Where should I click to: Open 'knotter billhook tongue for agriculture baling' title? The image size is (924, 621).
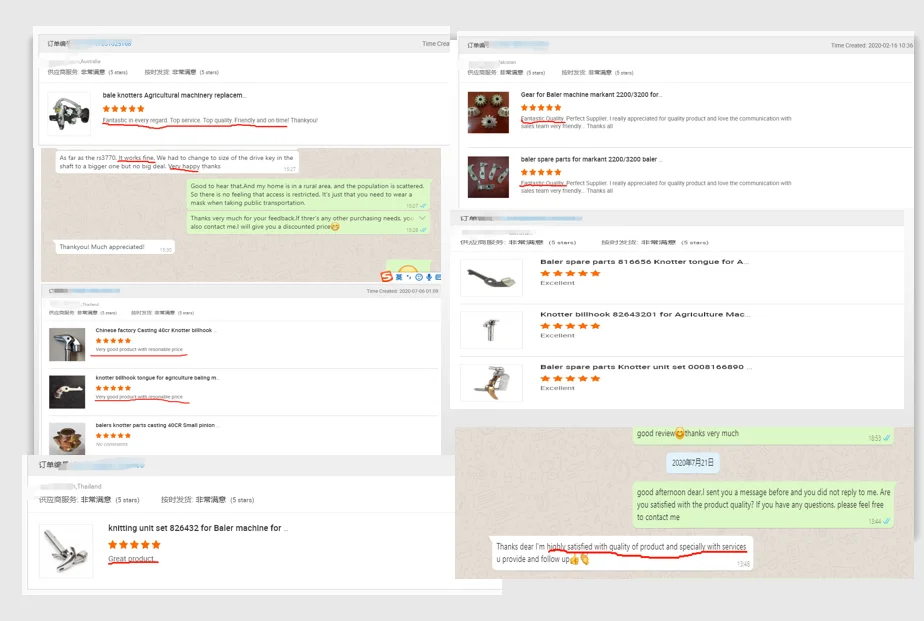tap(157, 378)
